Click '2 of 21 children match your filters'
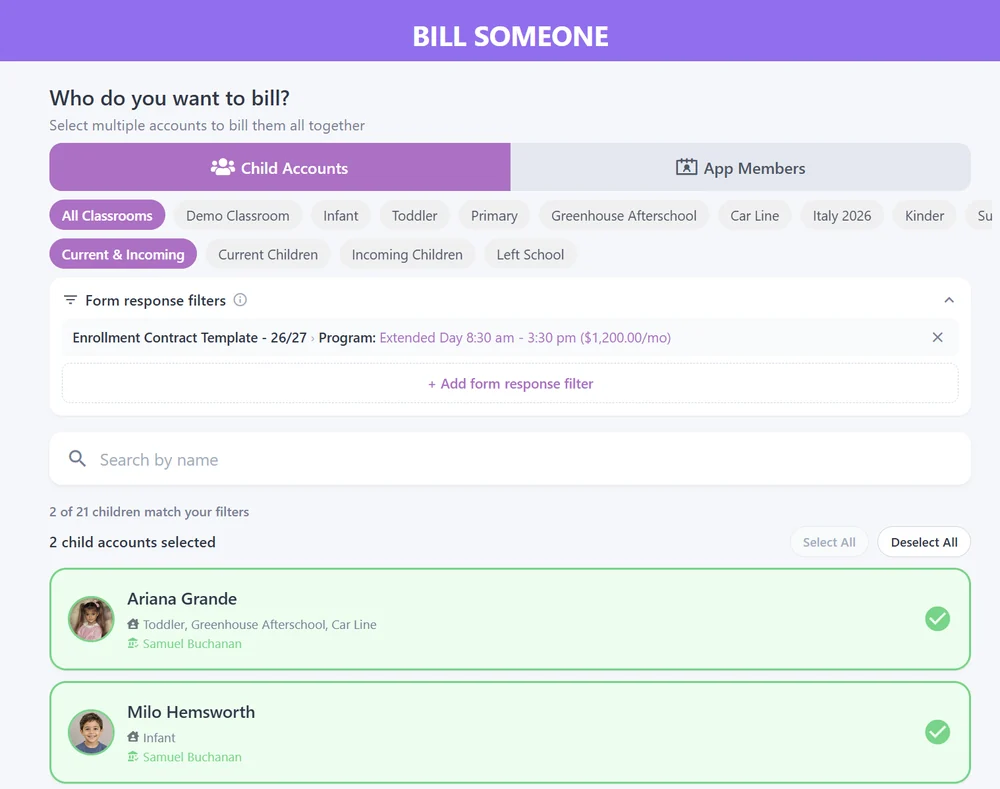The height and width of the screenshot is (789, 1000). tap(149, 512)
